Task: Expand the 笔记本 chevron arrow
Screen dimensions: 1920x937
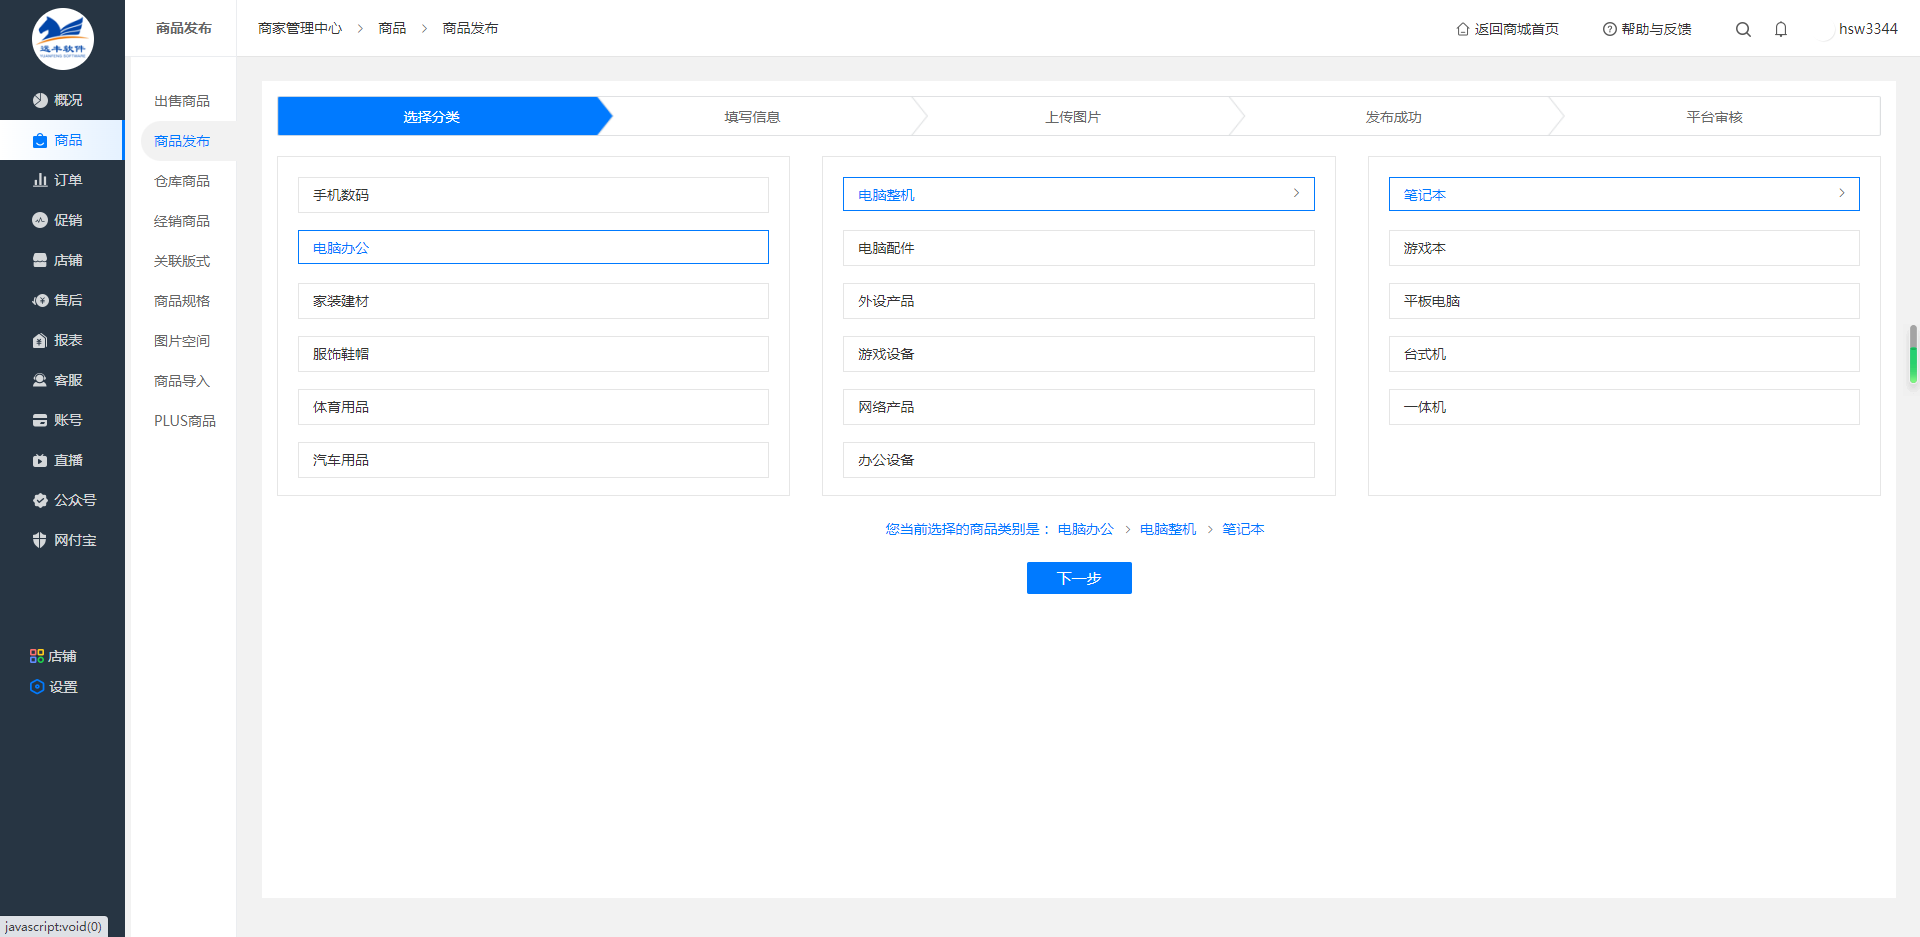Action: tap(1842, 193)
